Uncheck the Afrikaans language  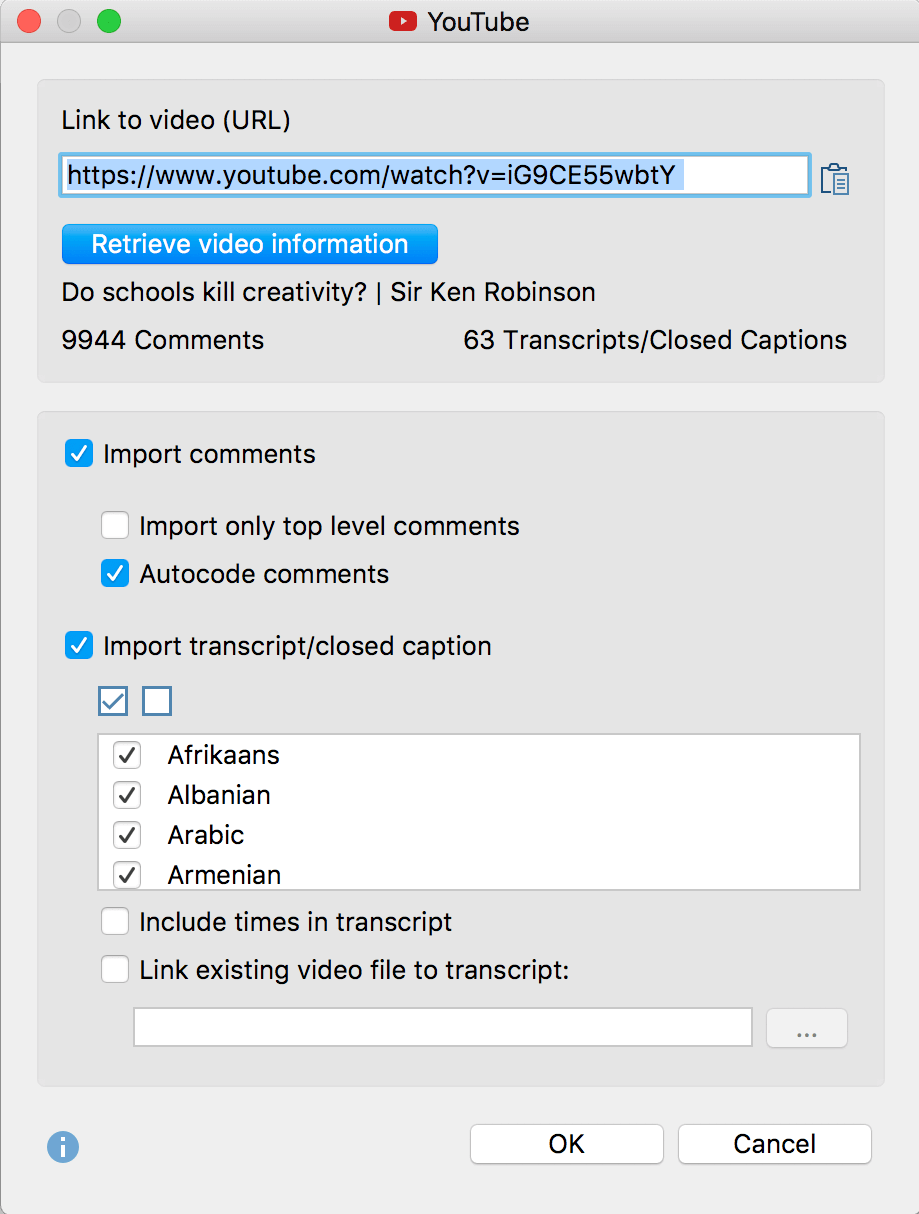pyautogui.click(x=127, y=755)
